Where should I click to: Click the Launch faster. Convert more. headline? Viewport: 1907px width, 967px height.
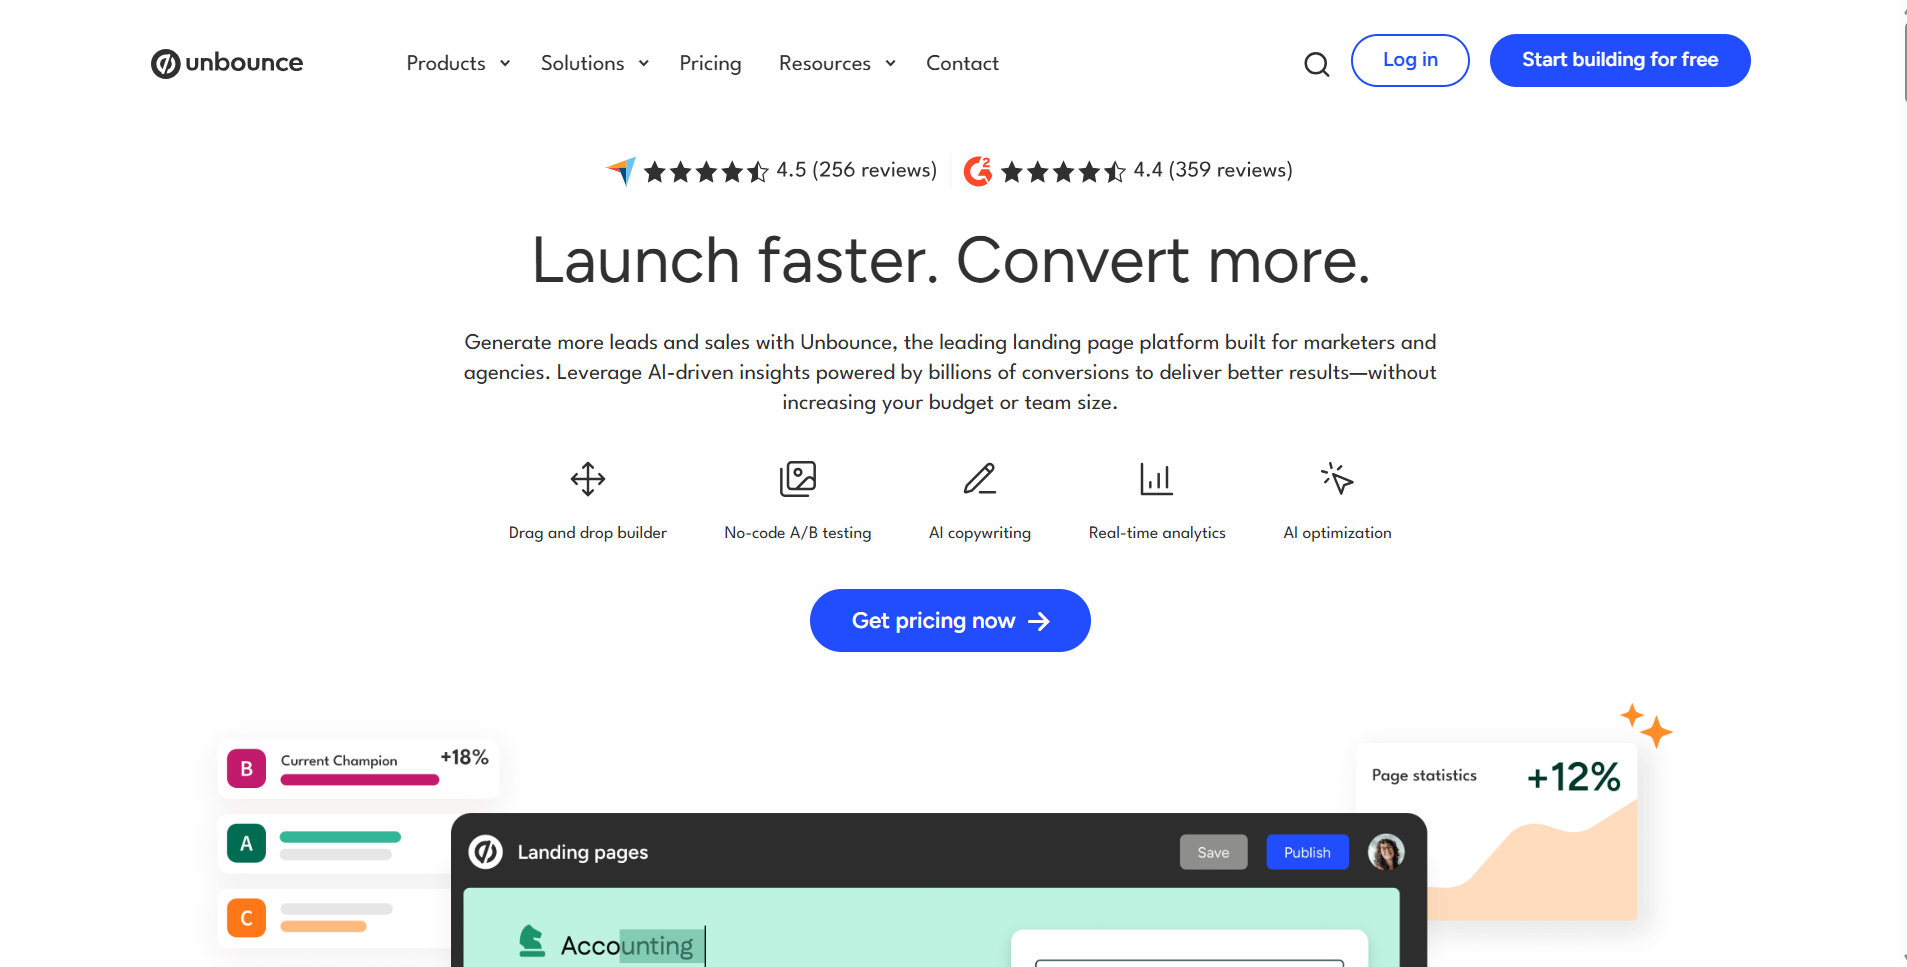point(951,261)
